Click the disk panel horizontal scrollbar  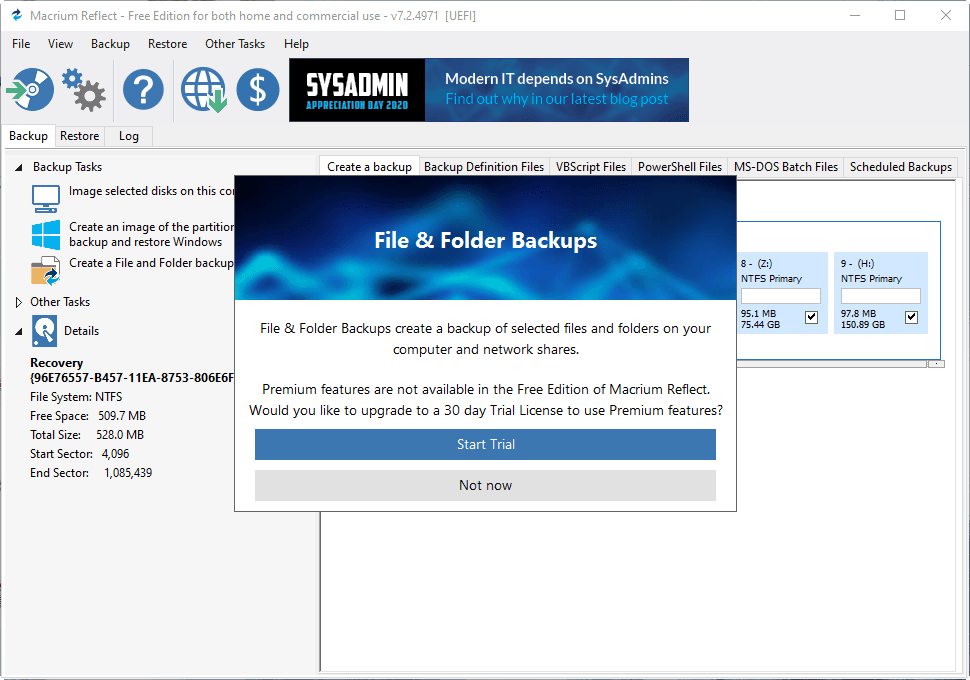click(x=832, y=364)
